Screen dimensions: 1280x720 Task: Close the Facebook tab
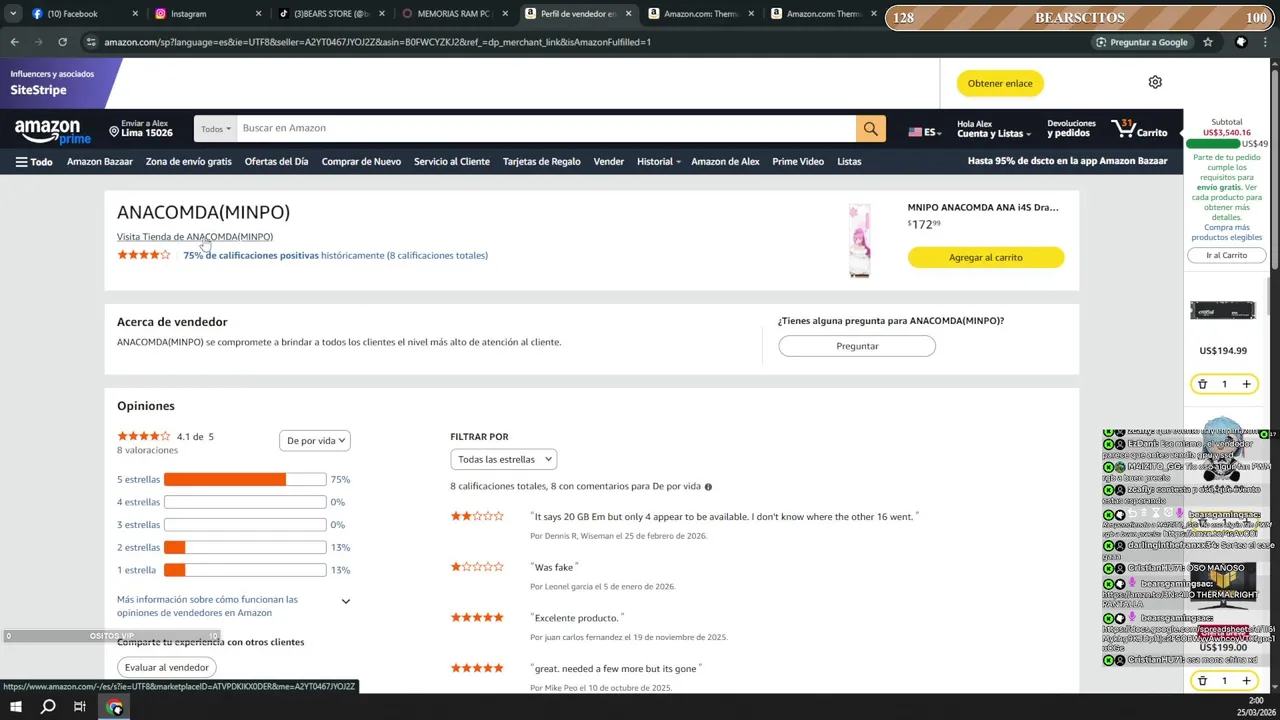click(136, 14)
